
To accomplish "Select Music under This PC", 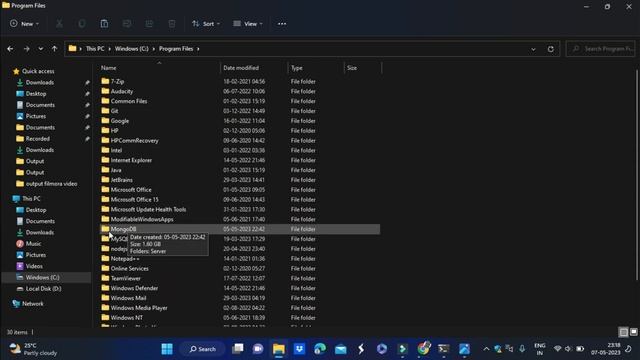I will 33,244.
